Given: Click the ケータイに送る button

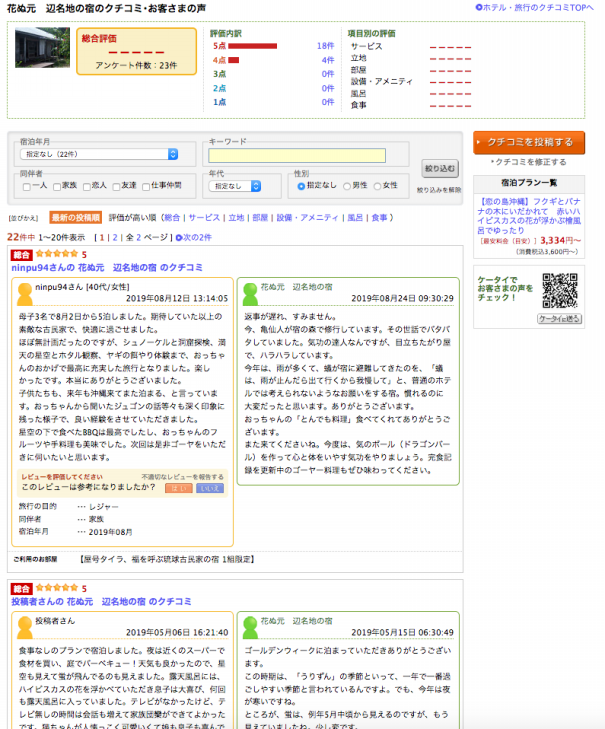Looking at the screenshot, I should click(x=558, y=318).
